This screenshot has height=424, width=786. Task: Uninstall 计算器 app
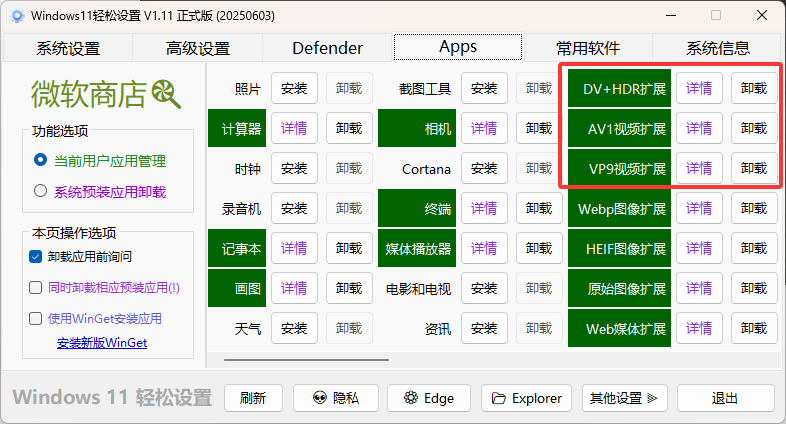pyautogui.click(x=349, y=128)
